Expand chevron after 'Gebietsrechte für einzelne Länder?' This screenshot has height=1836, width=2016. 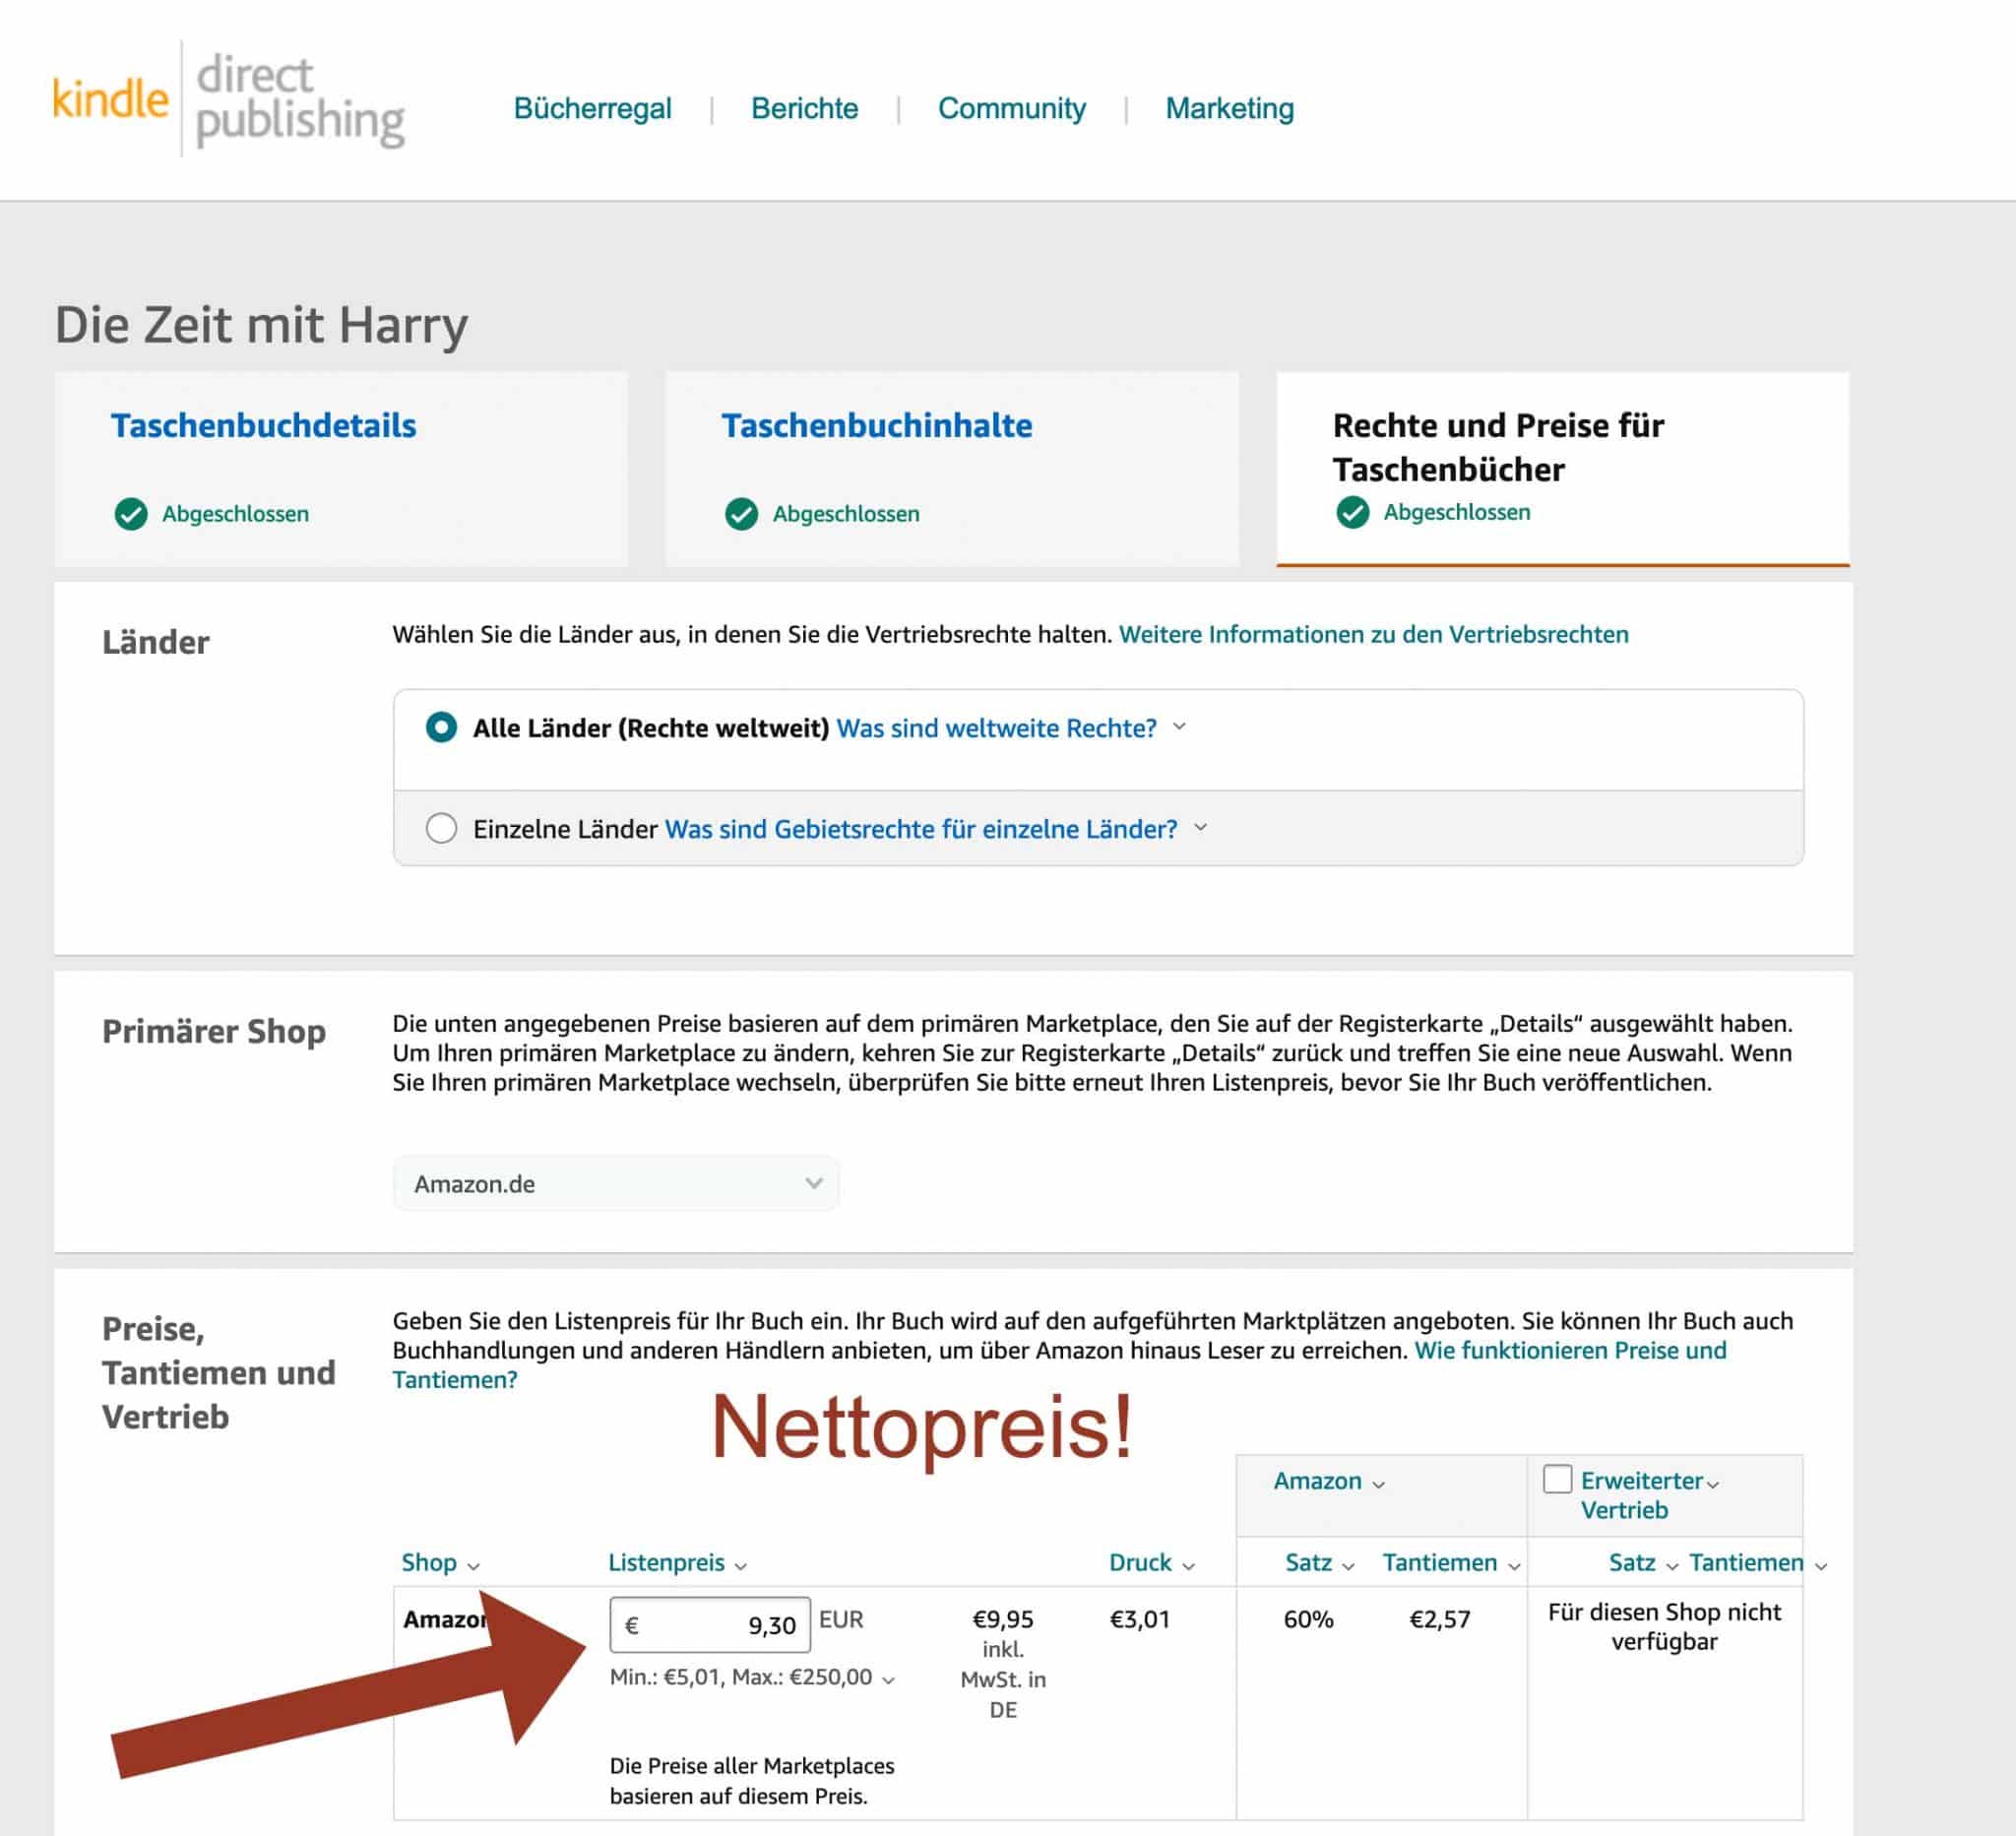click(x=1201, y=828)
